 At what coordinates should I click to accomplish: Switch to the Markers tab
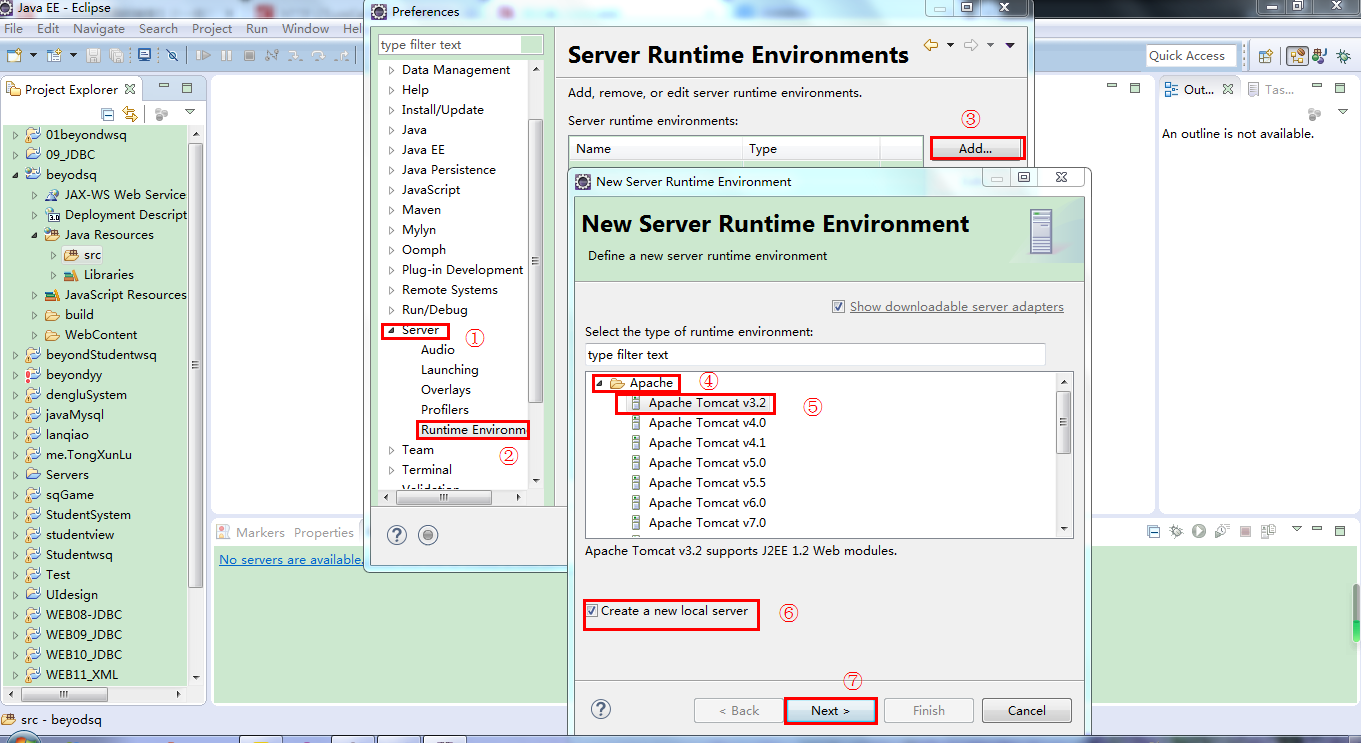click(252, 533)
